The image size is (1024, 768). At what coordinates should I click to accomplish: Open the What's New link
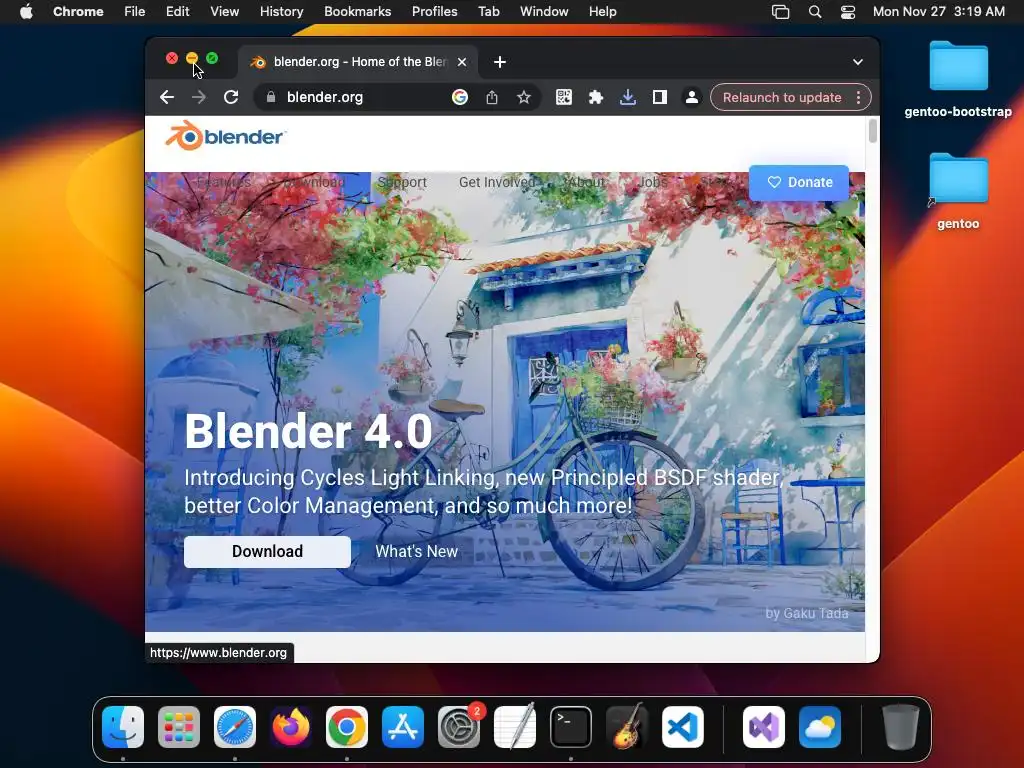[417, 552]
